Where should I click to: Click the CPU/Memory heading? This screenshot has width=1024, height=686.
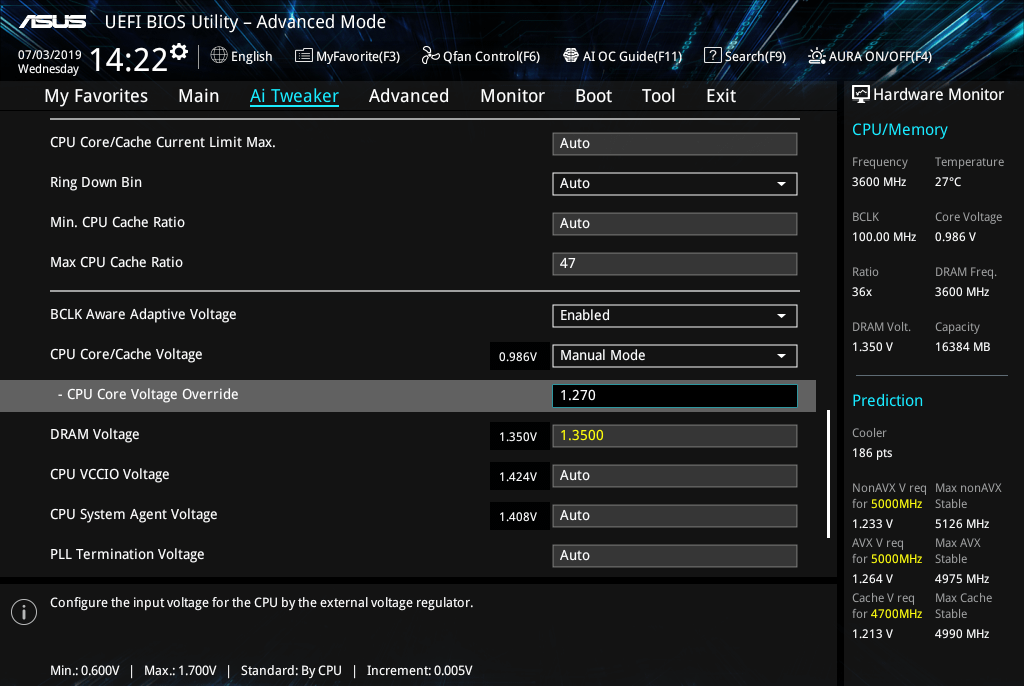click(900, 130)
